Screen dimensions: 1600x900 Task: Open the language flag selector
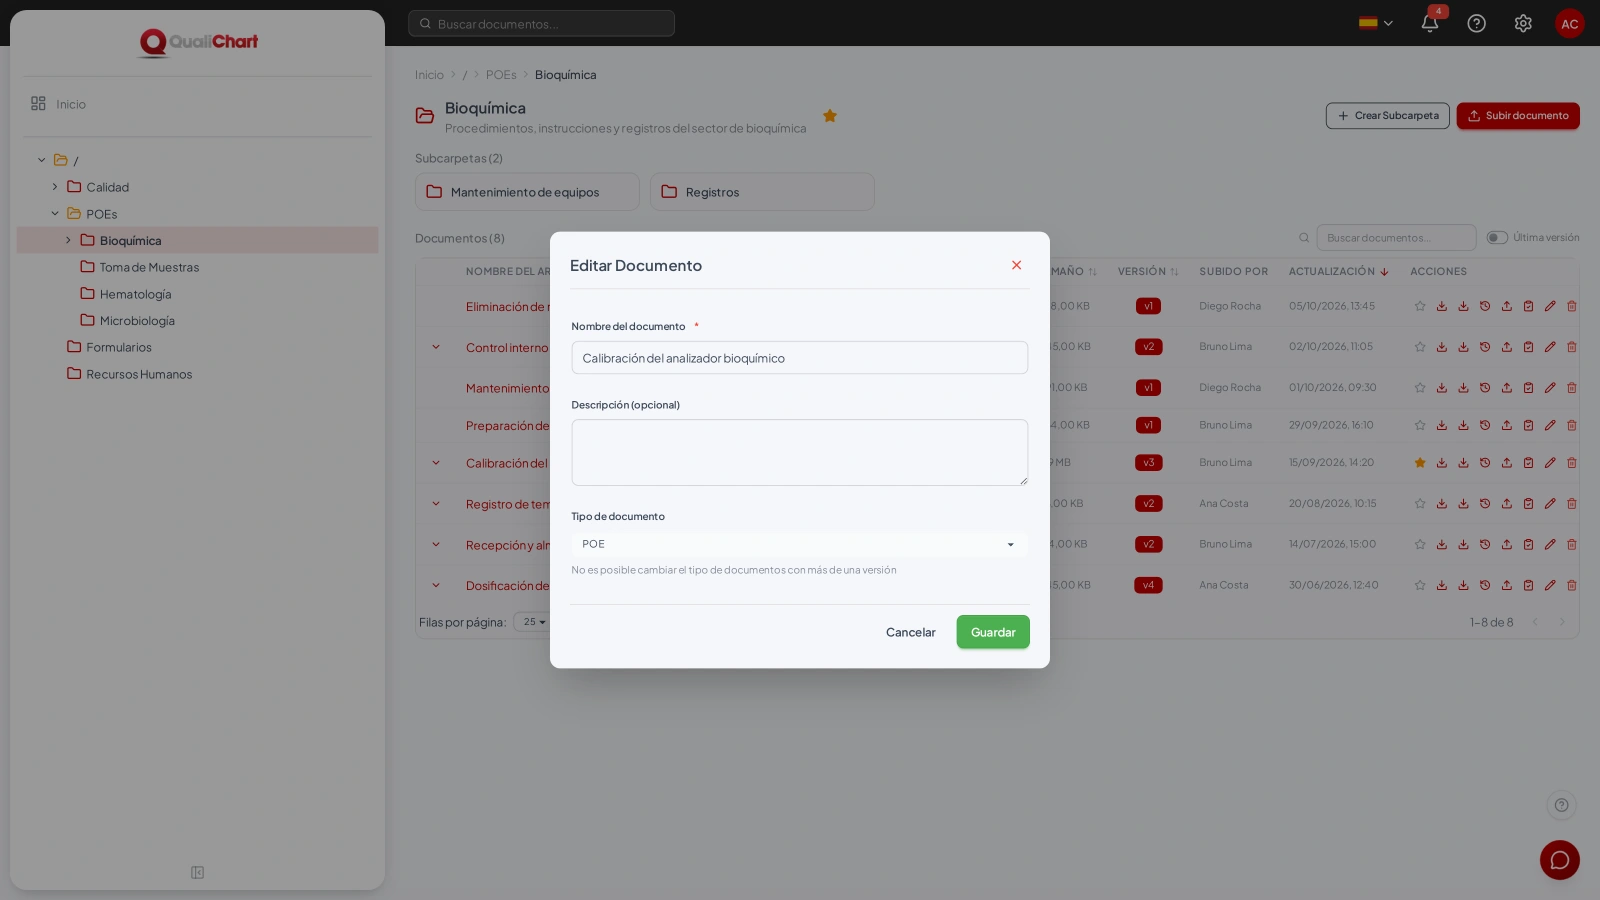(x=1376, y=23)
